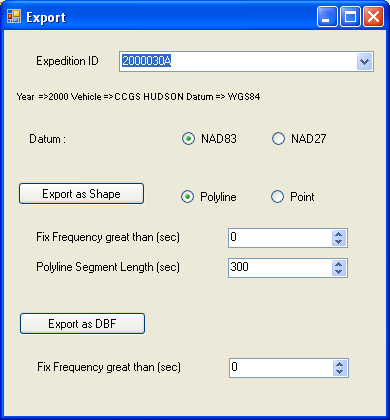The width and height of the screenshot is (390, 420).
Task: Select the NAD83 datum radio button
Action: click(x=188, y=138)
